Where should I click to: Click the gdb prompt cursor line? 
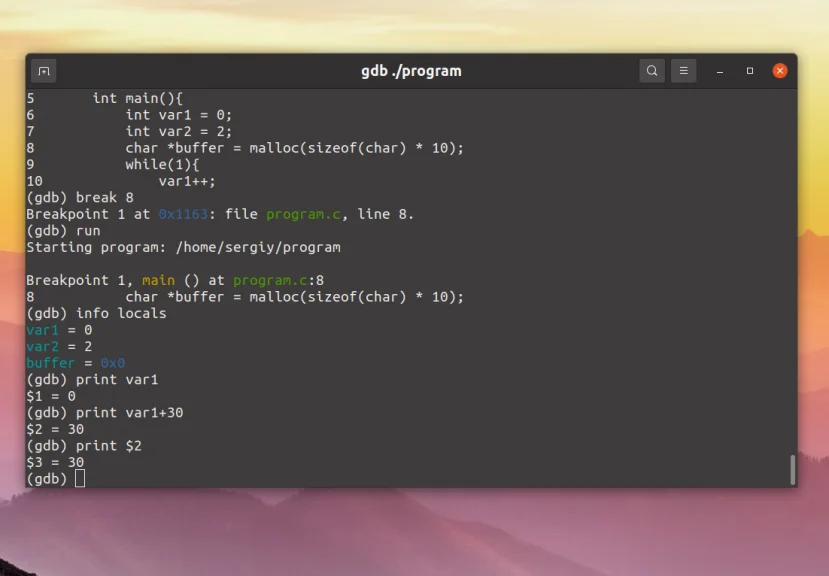click(x=56, y=479)
